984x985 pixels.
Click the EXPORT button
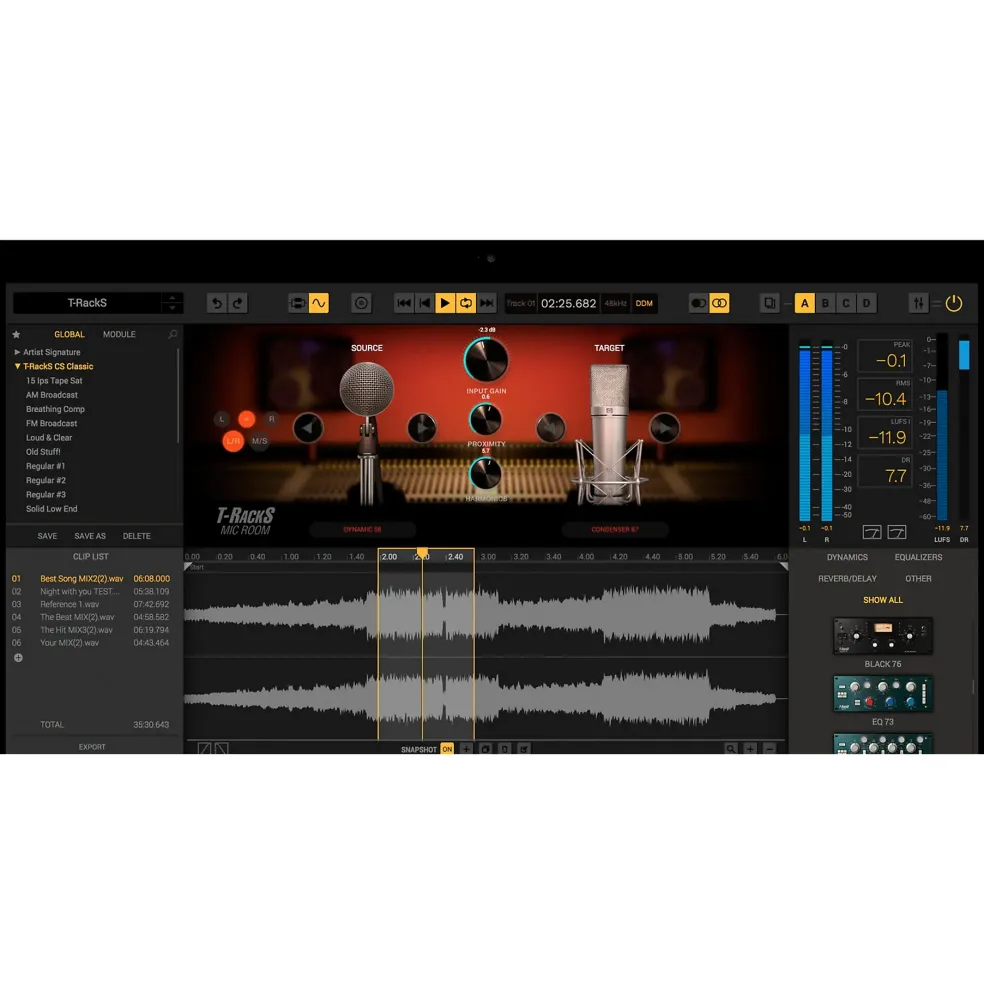coord(92,748)
